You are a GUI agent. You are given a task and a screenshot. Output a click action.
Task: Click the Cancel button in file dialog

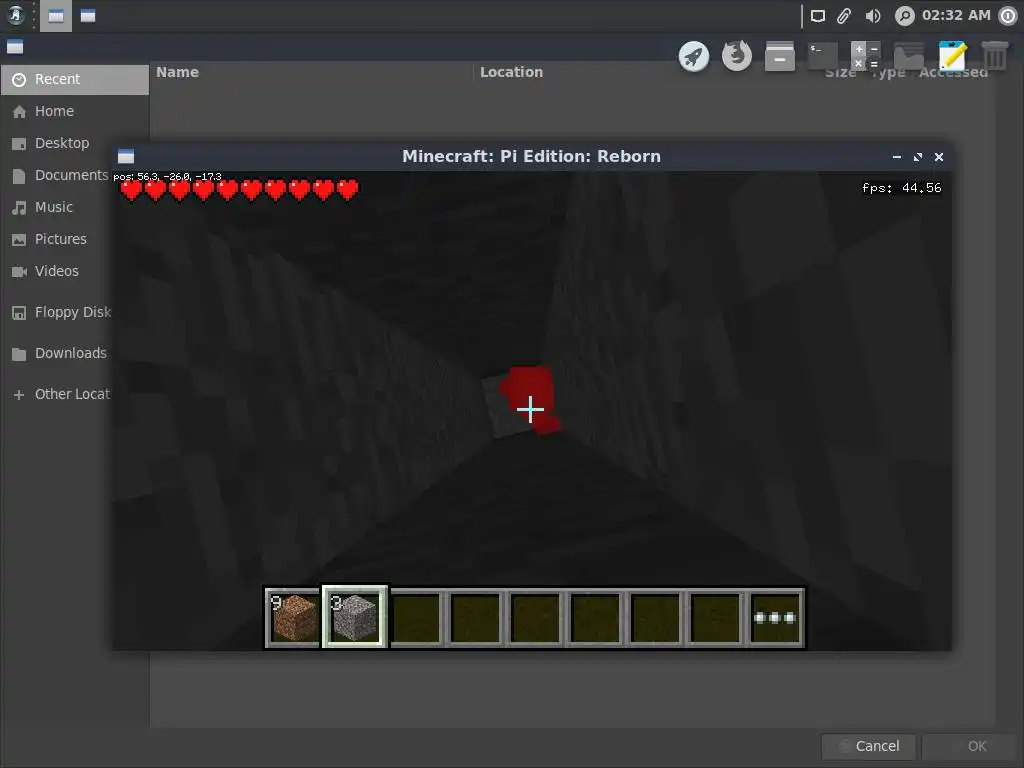pos(869,746)
